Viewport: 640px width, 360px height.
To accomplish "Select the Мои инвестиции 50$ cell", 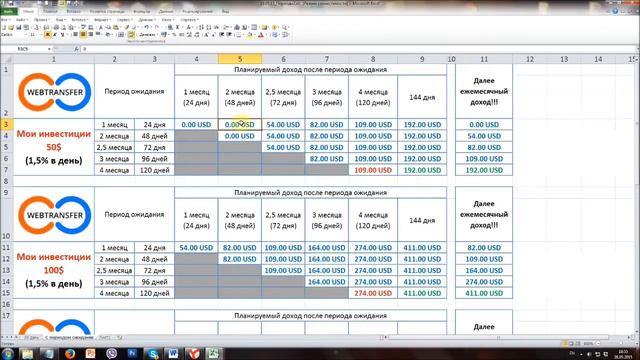I will pos(53,147).
